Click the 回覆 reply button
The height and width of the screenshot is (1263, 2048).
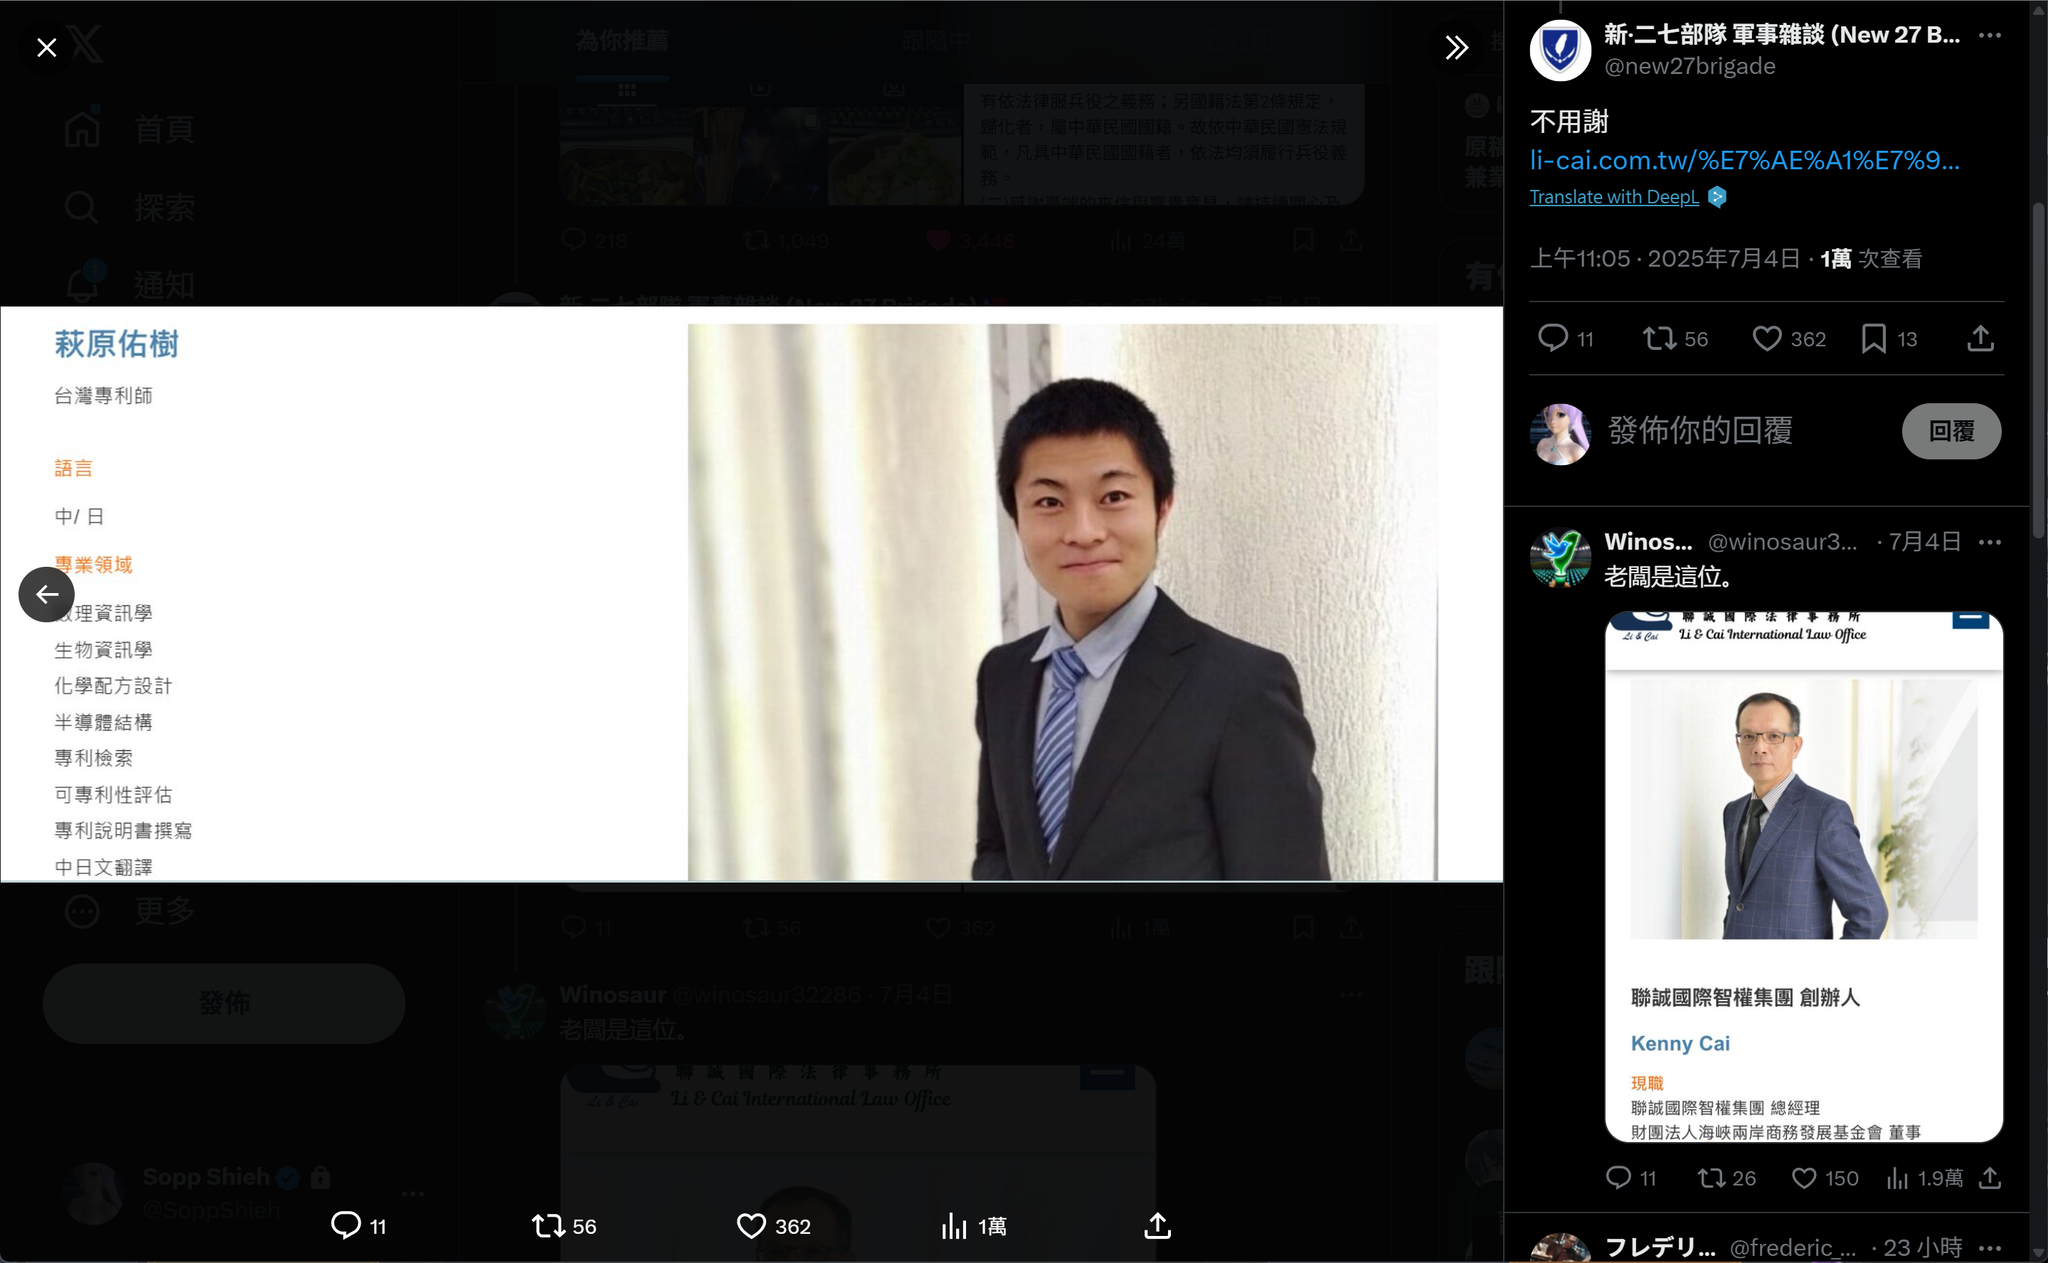click(1951, 431)
